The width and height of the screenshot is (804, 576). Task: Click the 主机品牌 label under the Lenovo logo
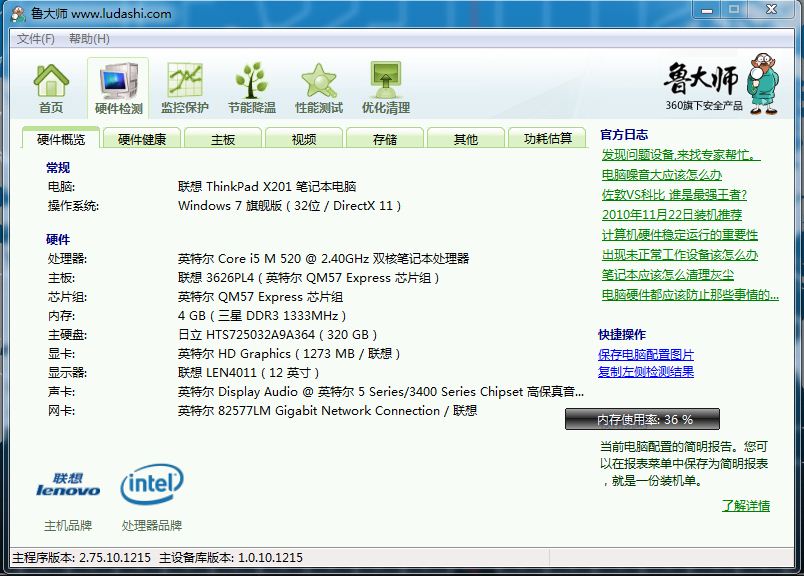tap(68, 526)
